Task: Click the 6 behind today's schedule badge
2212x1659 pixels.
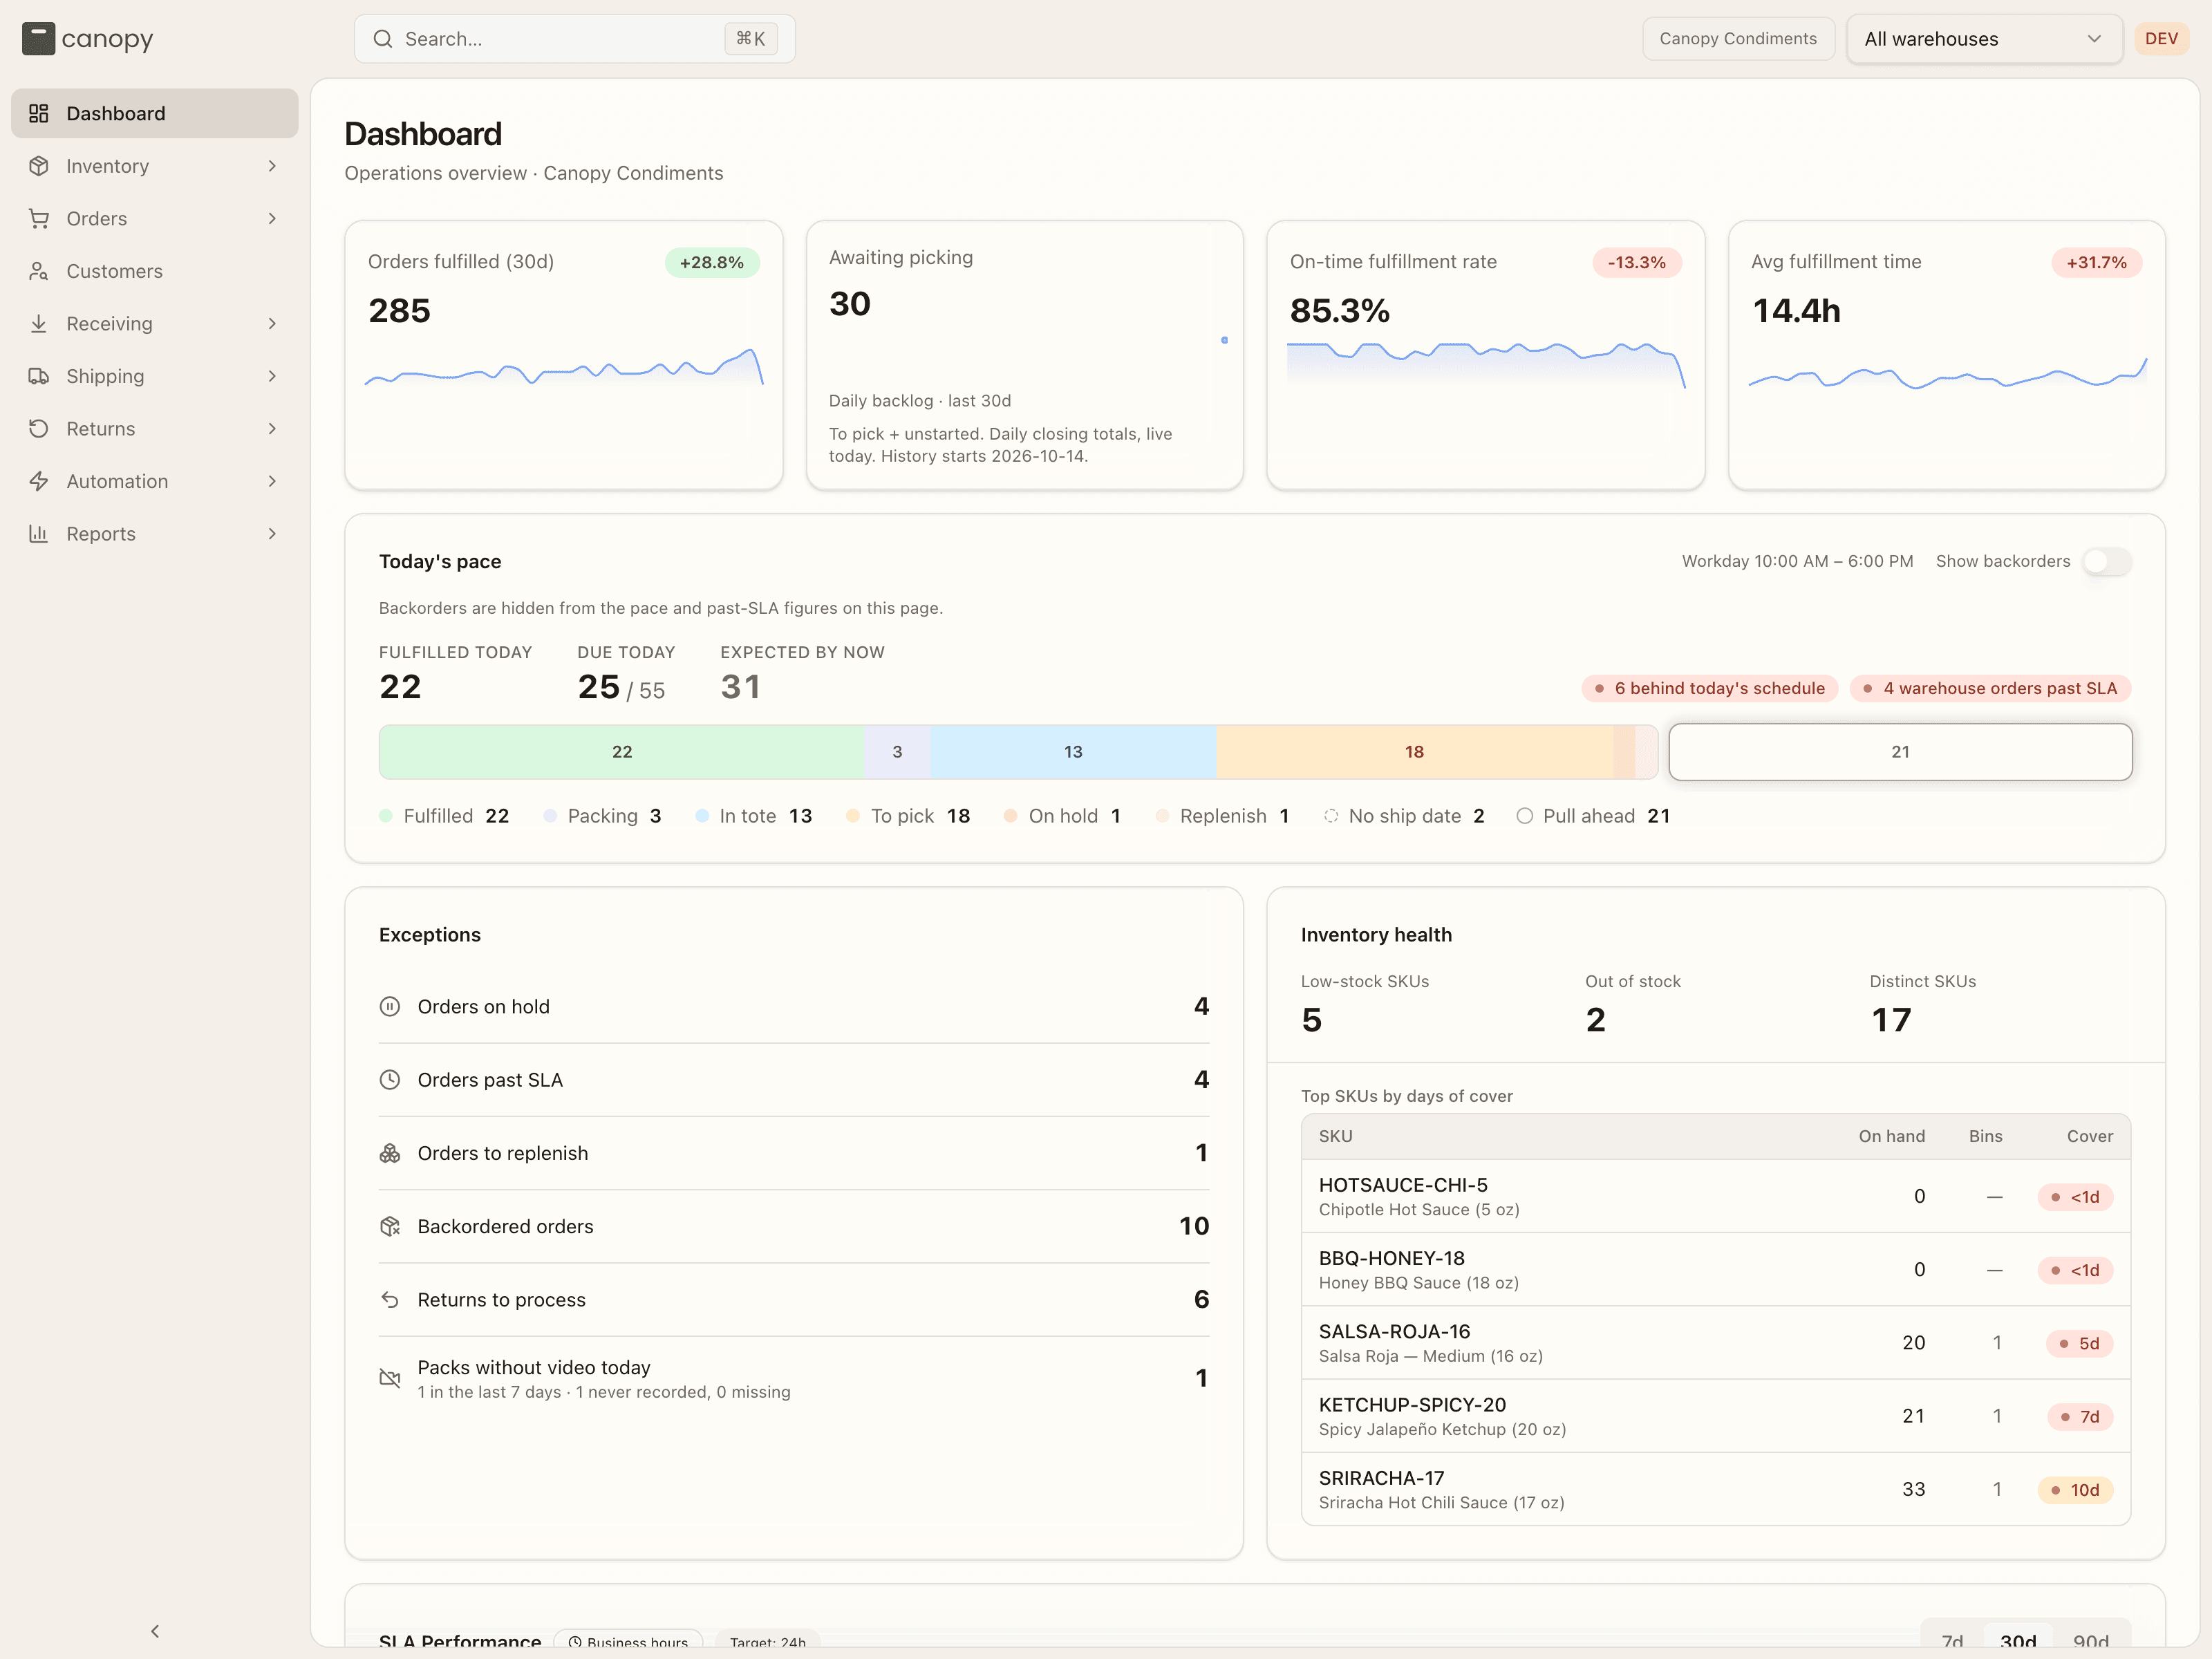Action: [x=1709, y=688]
